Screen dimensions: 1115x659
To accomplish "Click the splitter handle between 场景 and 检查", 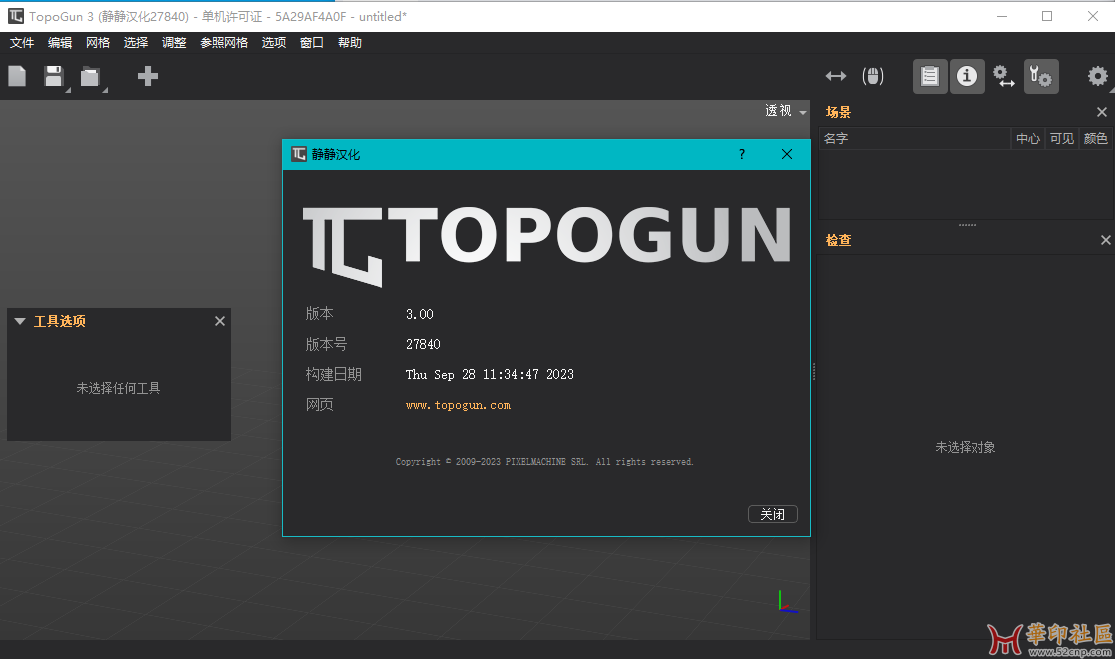I will tap(967, 225).
